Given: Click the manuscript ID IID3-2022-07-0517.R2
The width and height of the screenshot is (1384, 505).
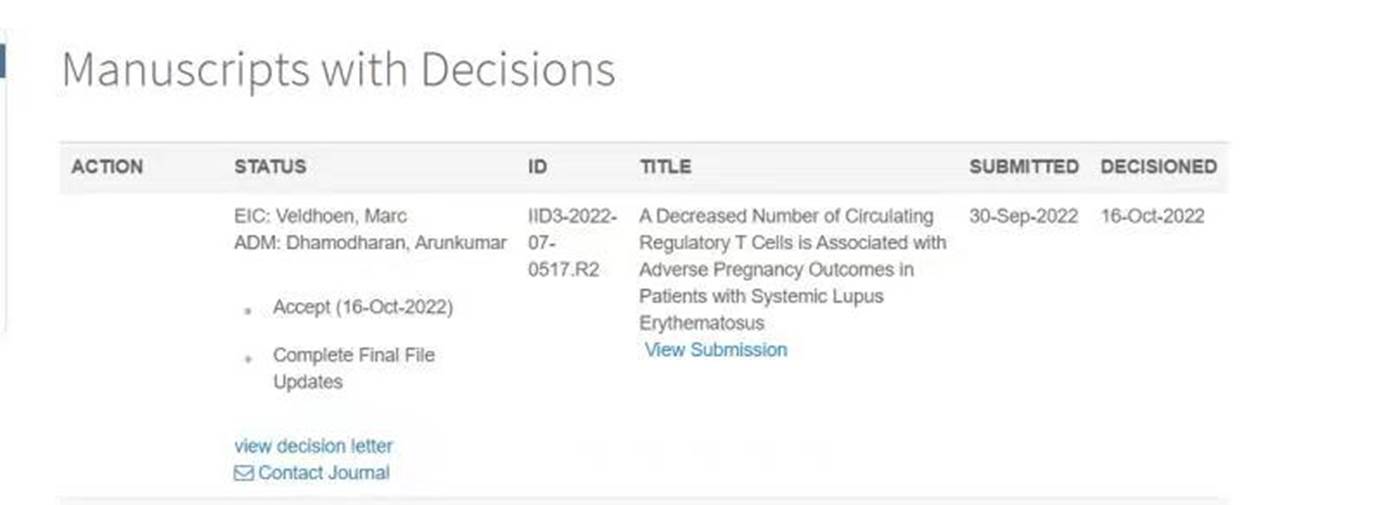Looking at the screenshot, I should (573, 243).
